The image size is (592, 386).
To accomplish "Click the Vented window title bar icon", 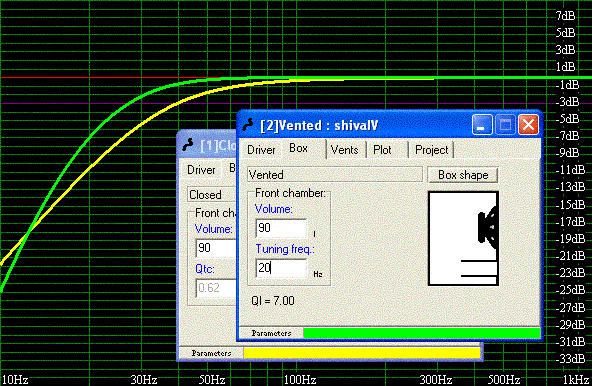I will [x=248, y=125].
